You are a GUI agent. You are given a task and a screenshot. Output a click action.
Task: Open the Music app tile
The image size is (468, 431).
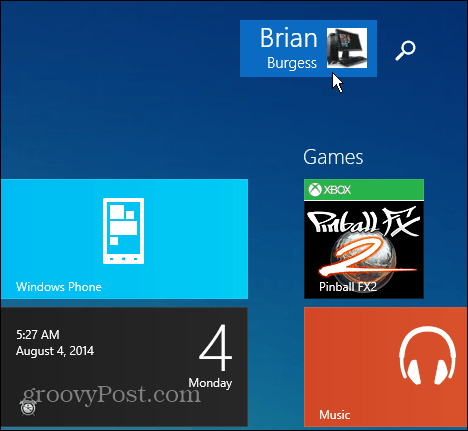click(386, 367)
